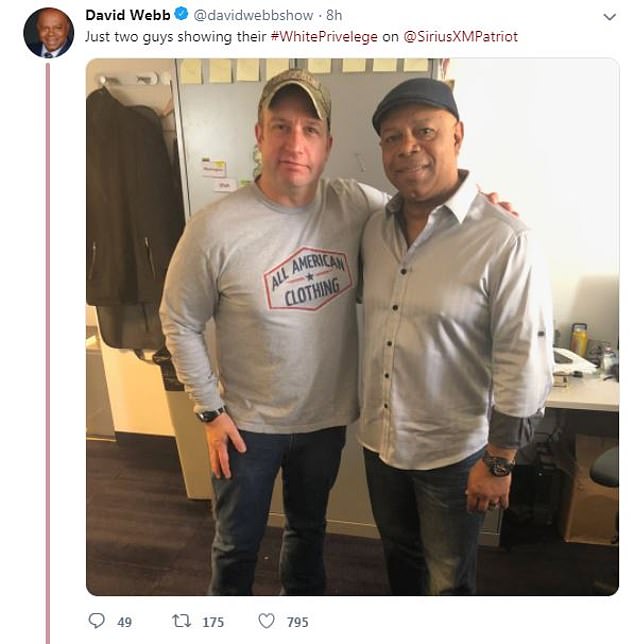Viewport: 634px width, 644px height.
Task: Open the attached photo of two men
Action: click(x=352, y=327)
